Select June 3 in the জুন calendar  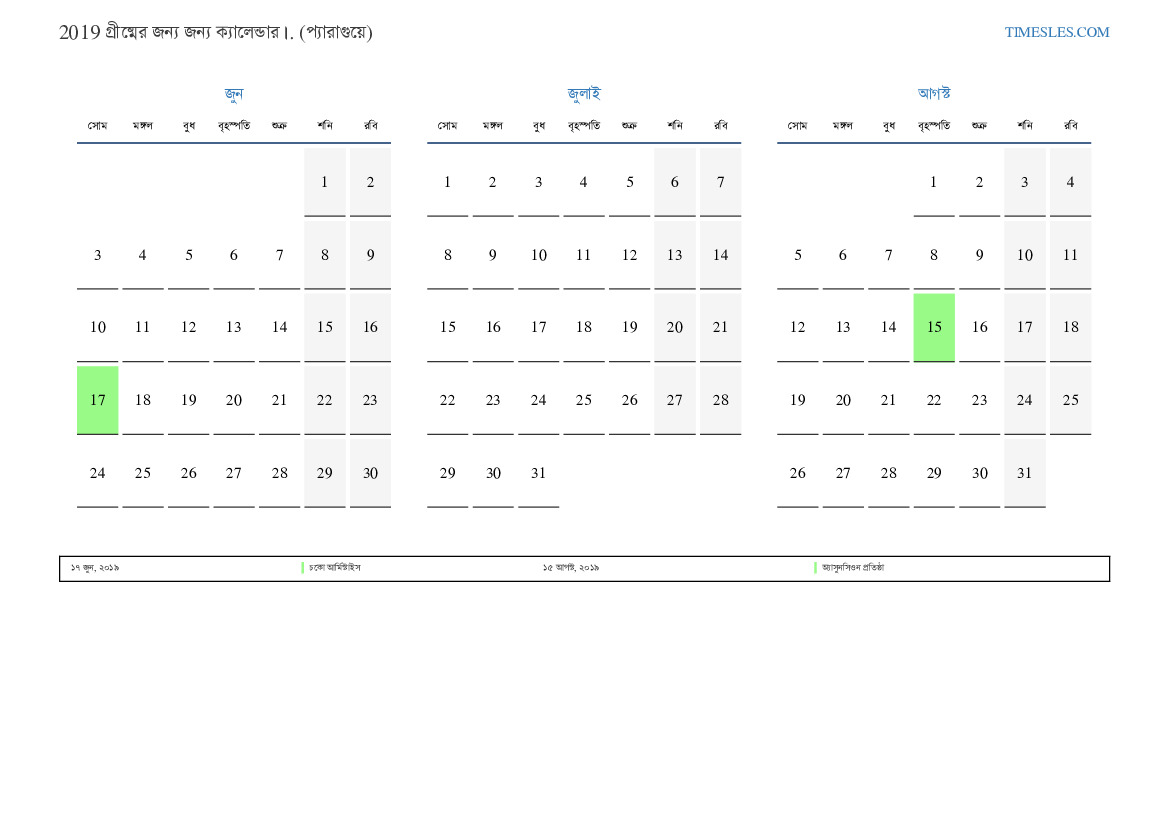[98, 255]
